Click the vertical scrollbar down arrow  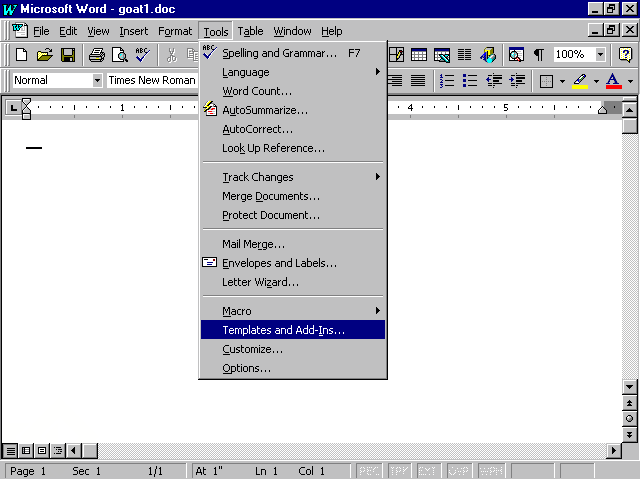pos(629,387)
